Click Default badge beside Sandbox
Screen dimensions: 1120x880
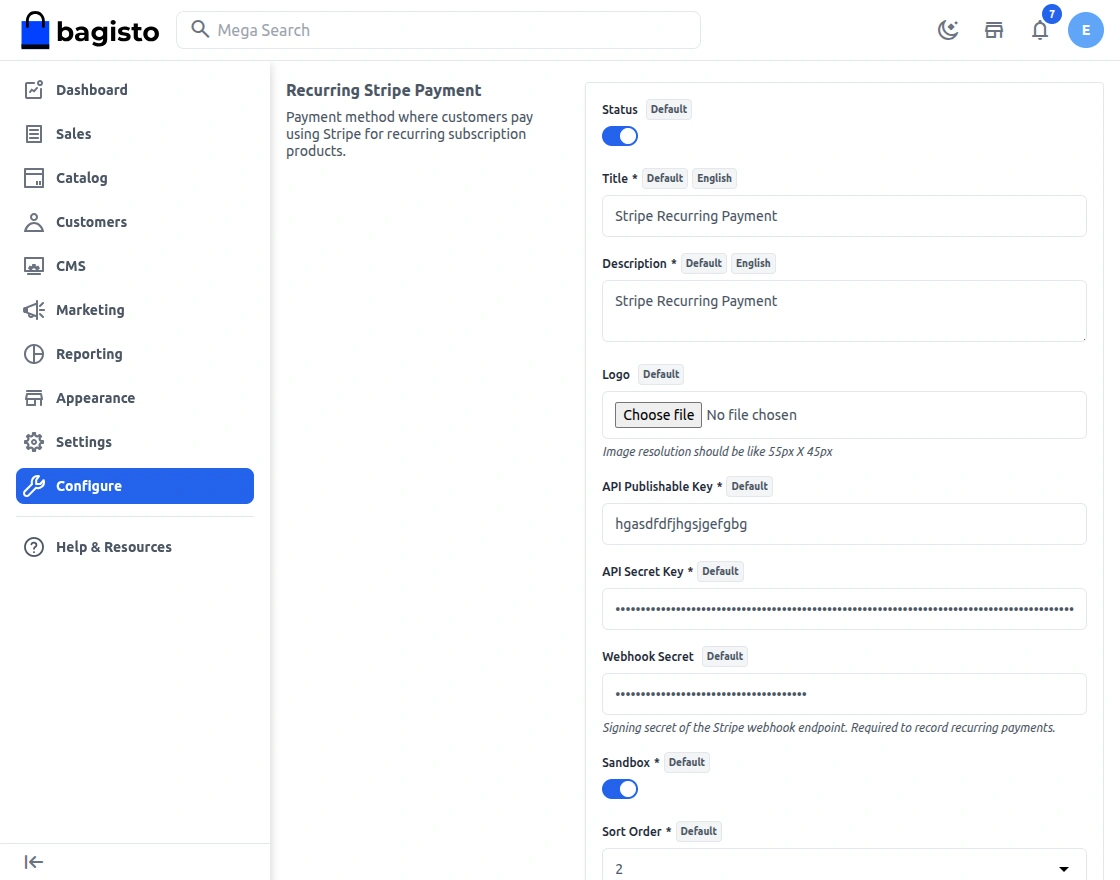click(686, 762)
